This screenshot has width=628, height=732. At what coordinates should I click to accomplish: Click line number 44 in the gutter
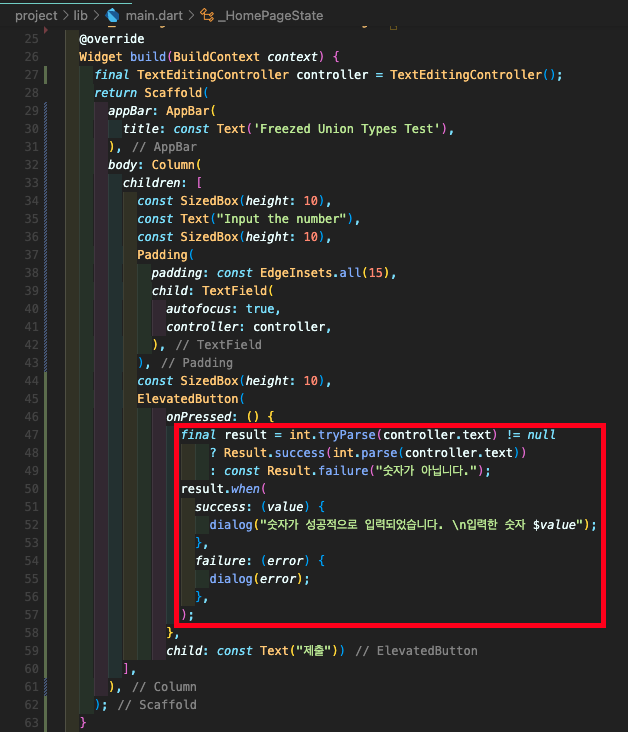(x=31, y=381)
